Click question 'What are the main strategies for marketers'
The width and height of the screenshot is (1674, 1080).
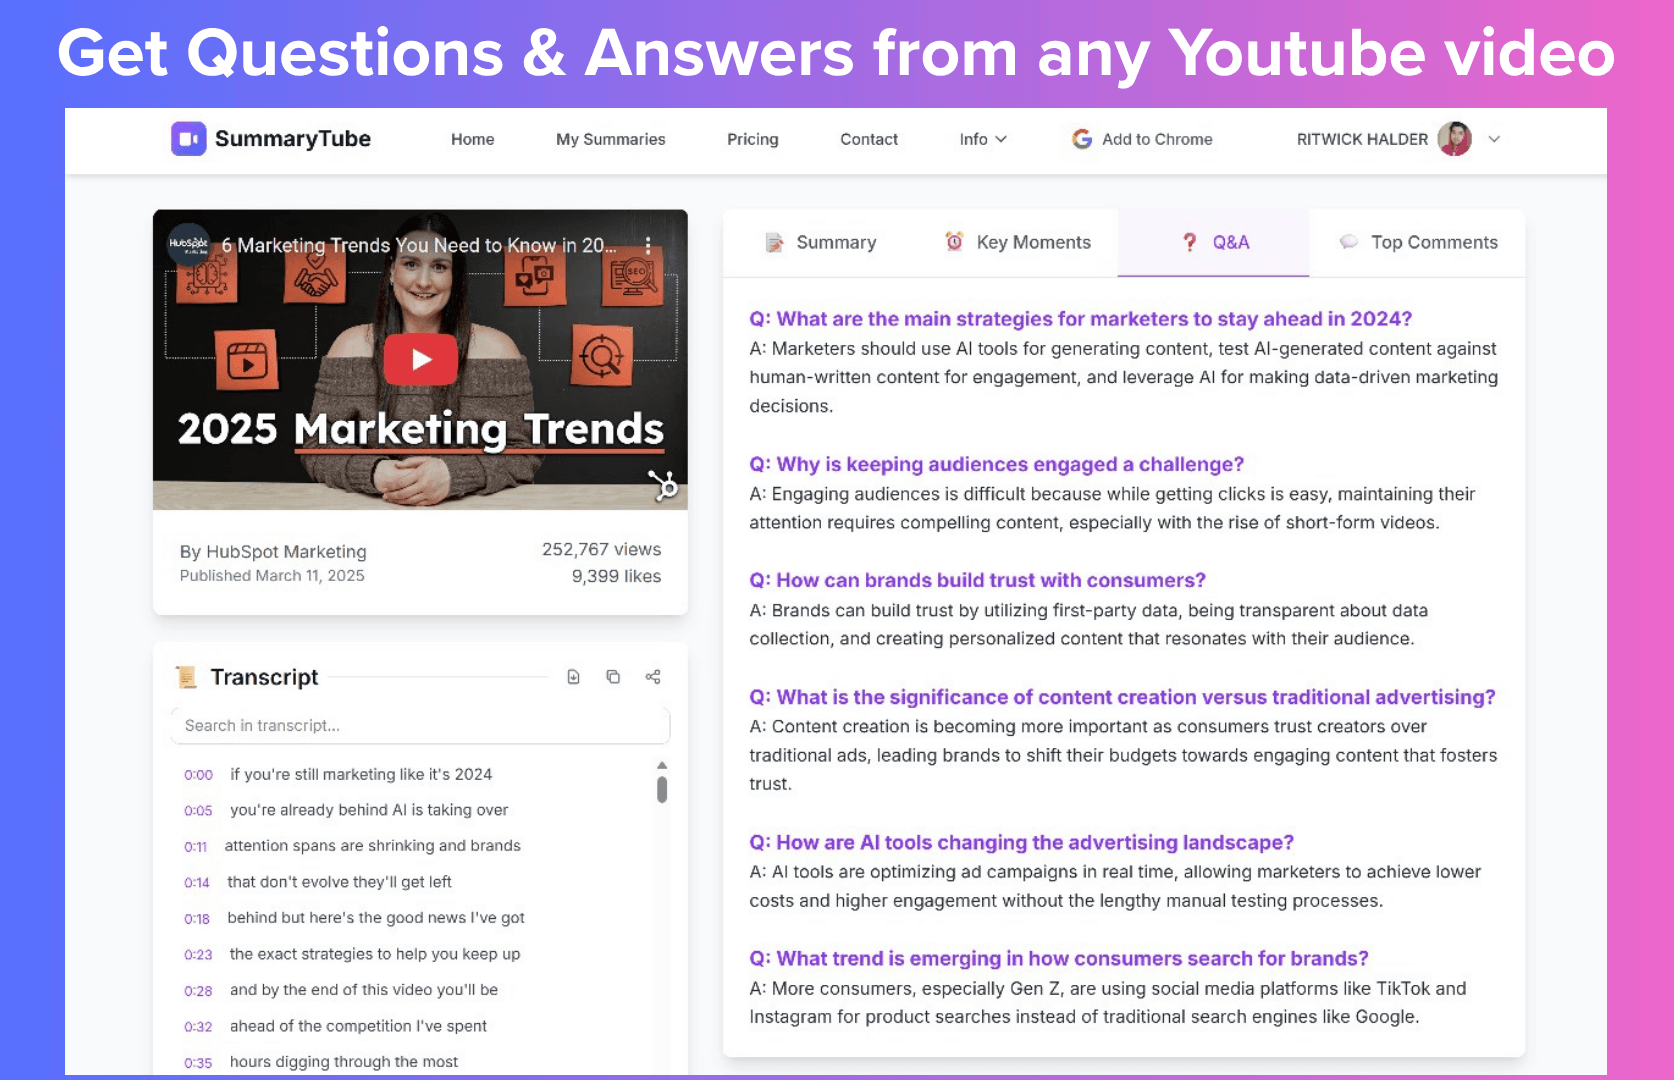pos(1081,319)
